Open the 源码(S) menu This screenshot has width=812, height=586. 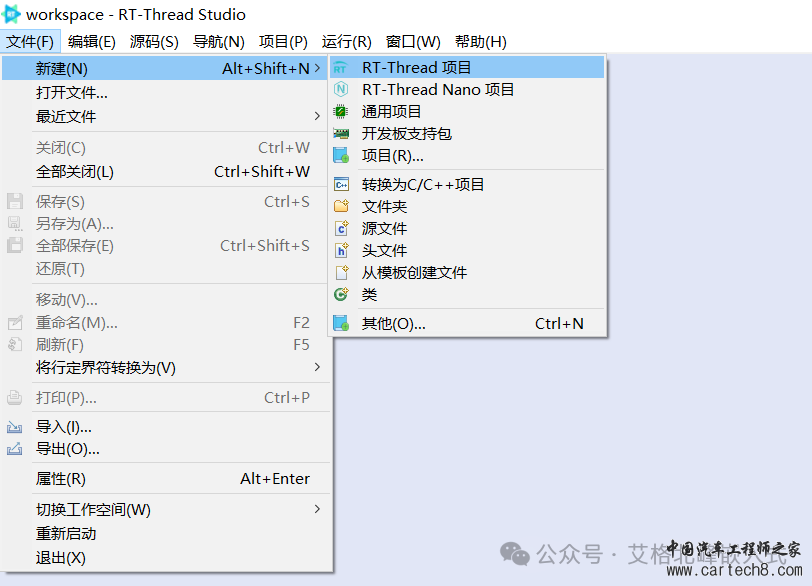coord(154,41)
